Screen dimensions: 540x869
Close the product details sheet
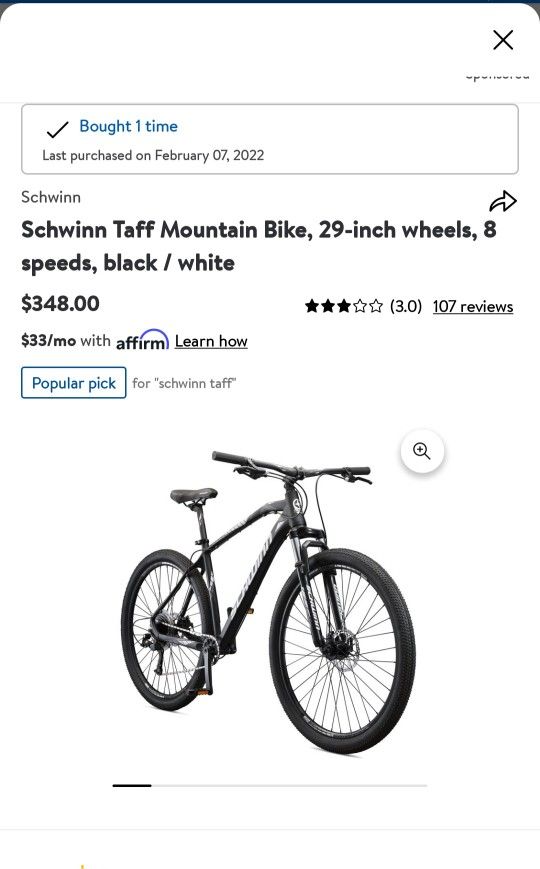coord(503,40)
